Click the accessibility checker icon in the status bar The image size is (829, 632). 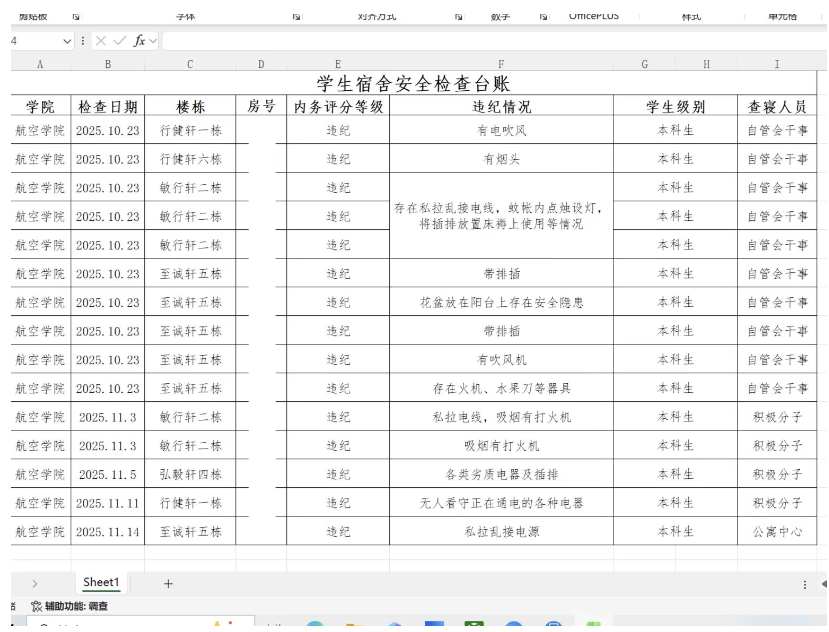click(x=37, y=606)
